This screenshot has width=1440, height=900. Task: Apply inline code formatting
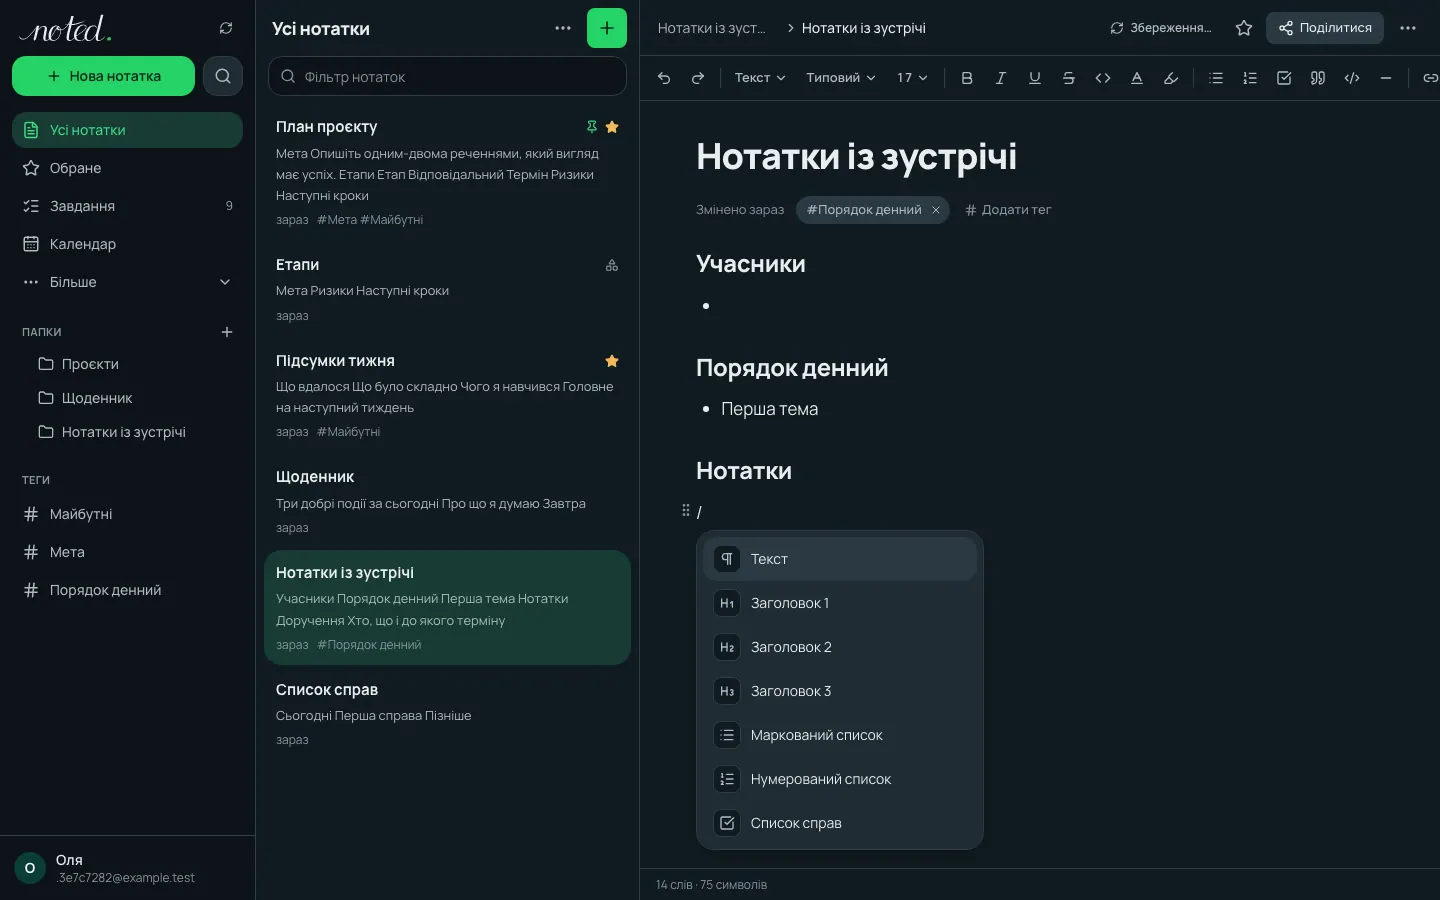(x=1103, y=78)
